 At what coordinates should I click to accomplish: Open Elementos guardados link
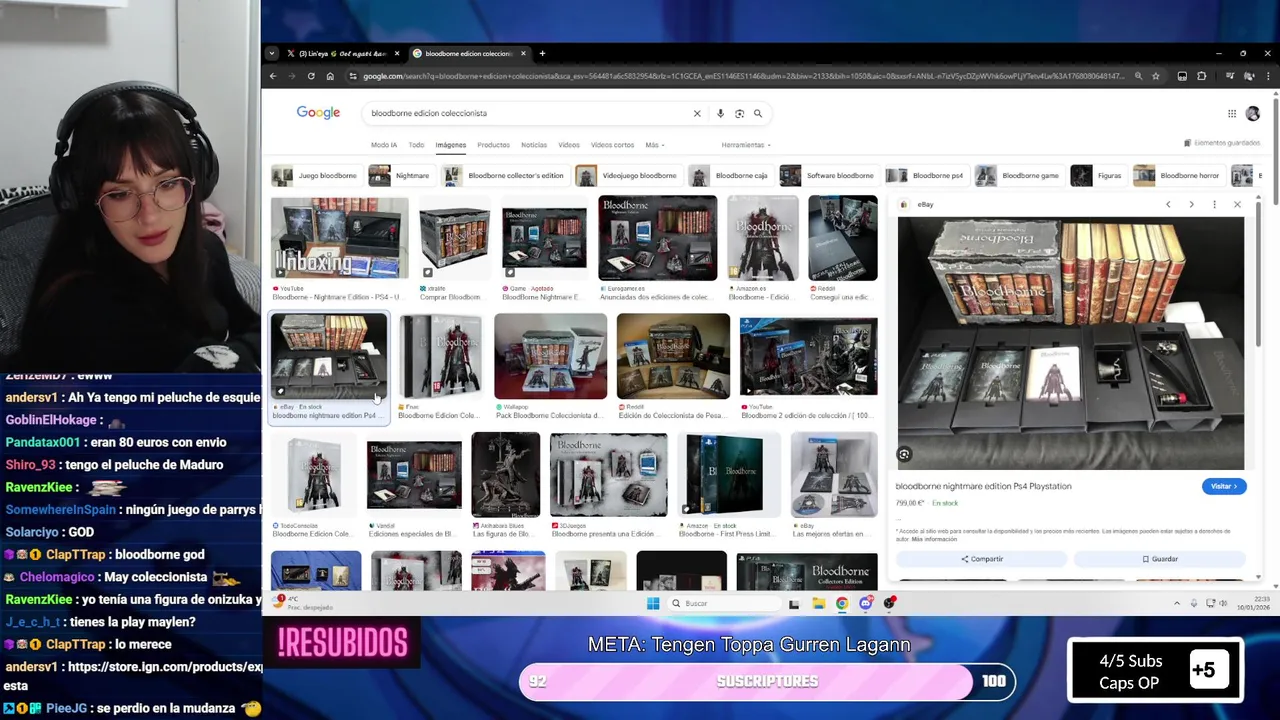[x=1222, y=143]
